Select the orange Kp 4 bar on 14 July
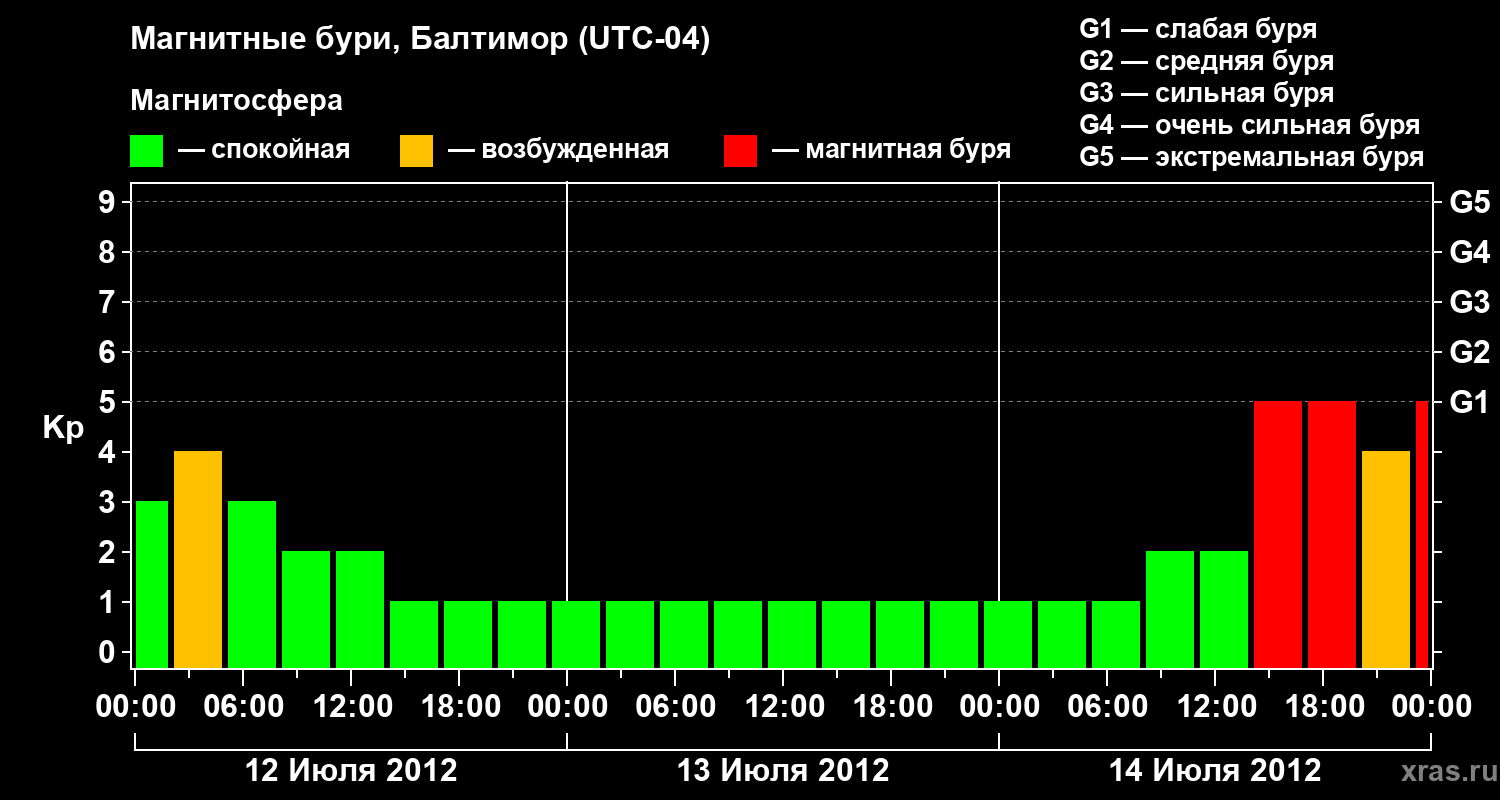The width and height of the screenshot is (1500, 800). point(1386,559)
